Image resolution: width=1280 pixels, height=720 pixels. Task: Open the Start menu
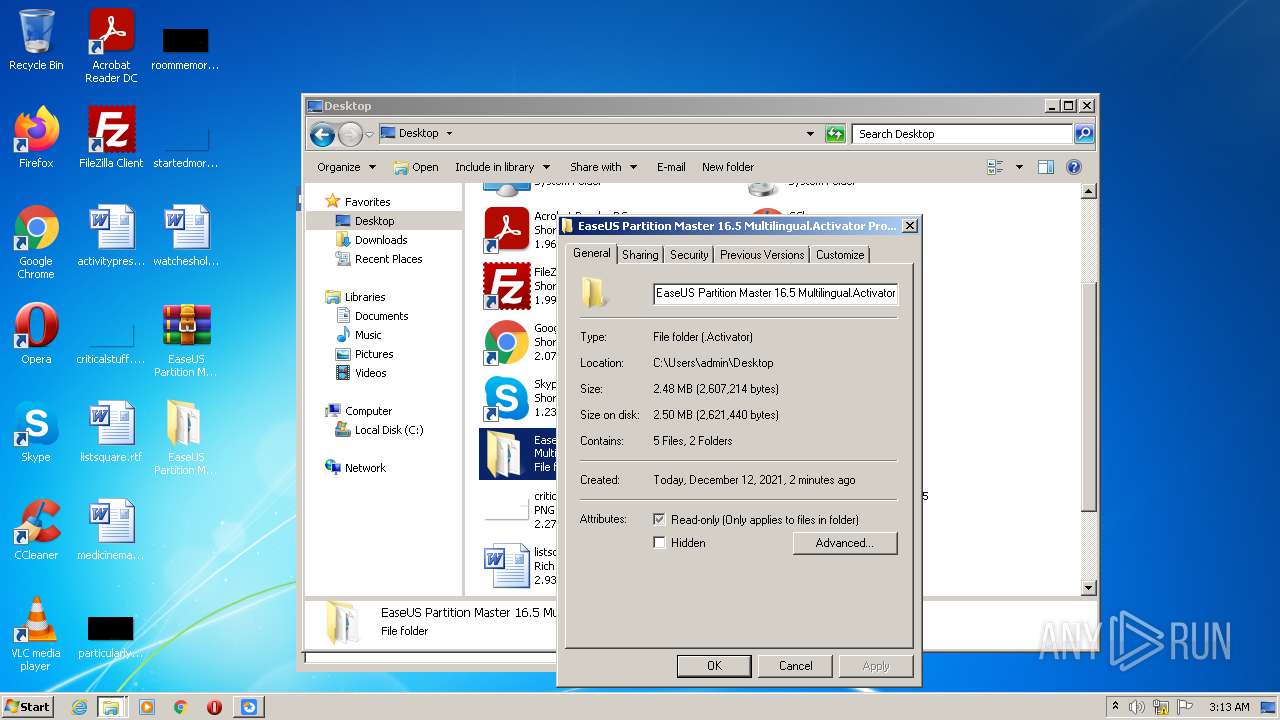28,707
